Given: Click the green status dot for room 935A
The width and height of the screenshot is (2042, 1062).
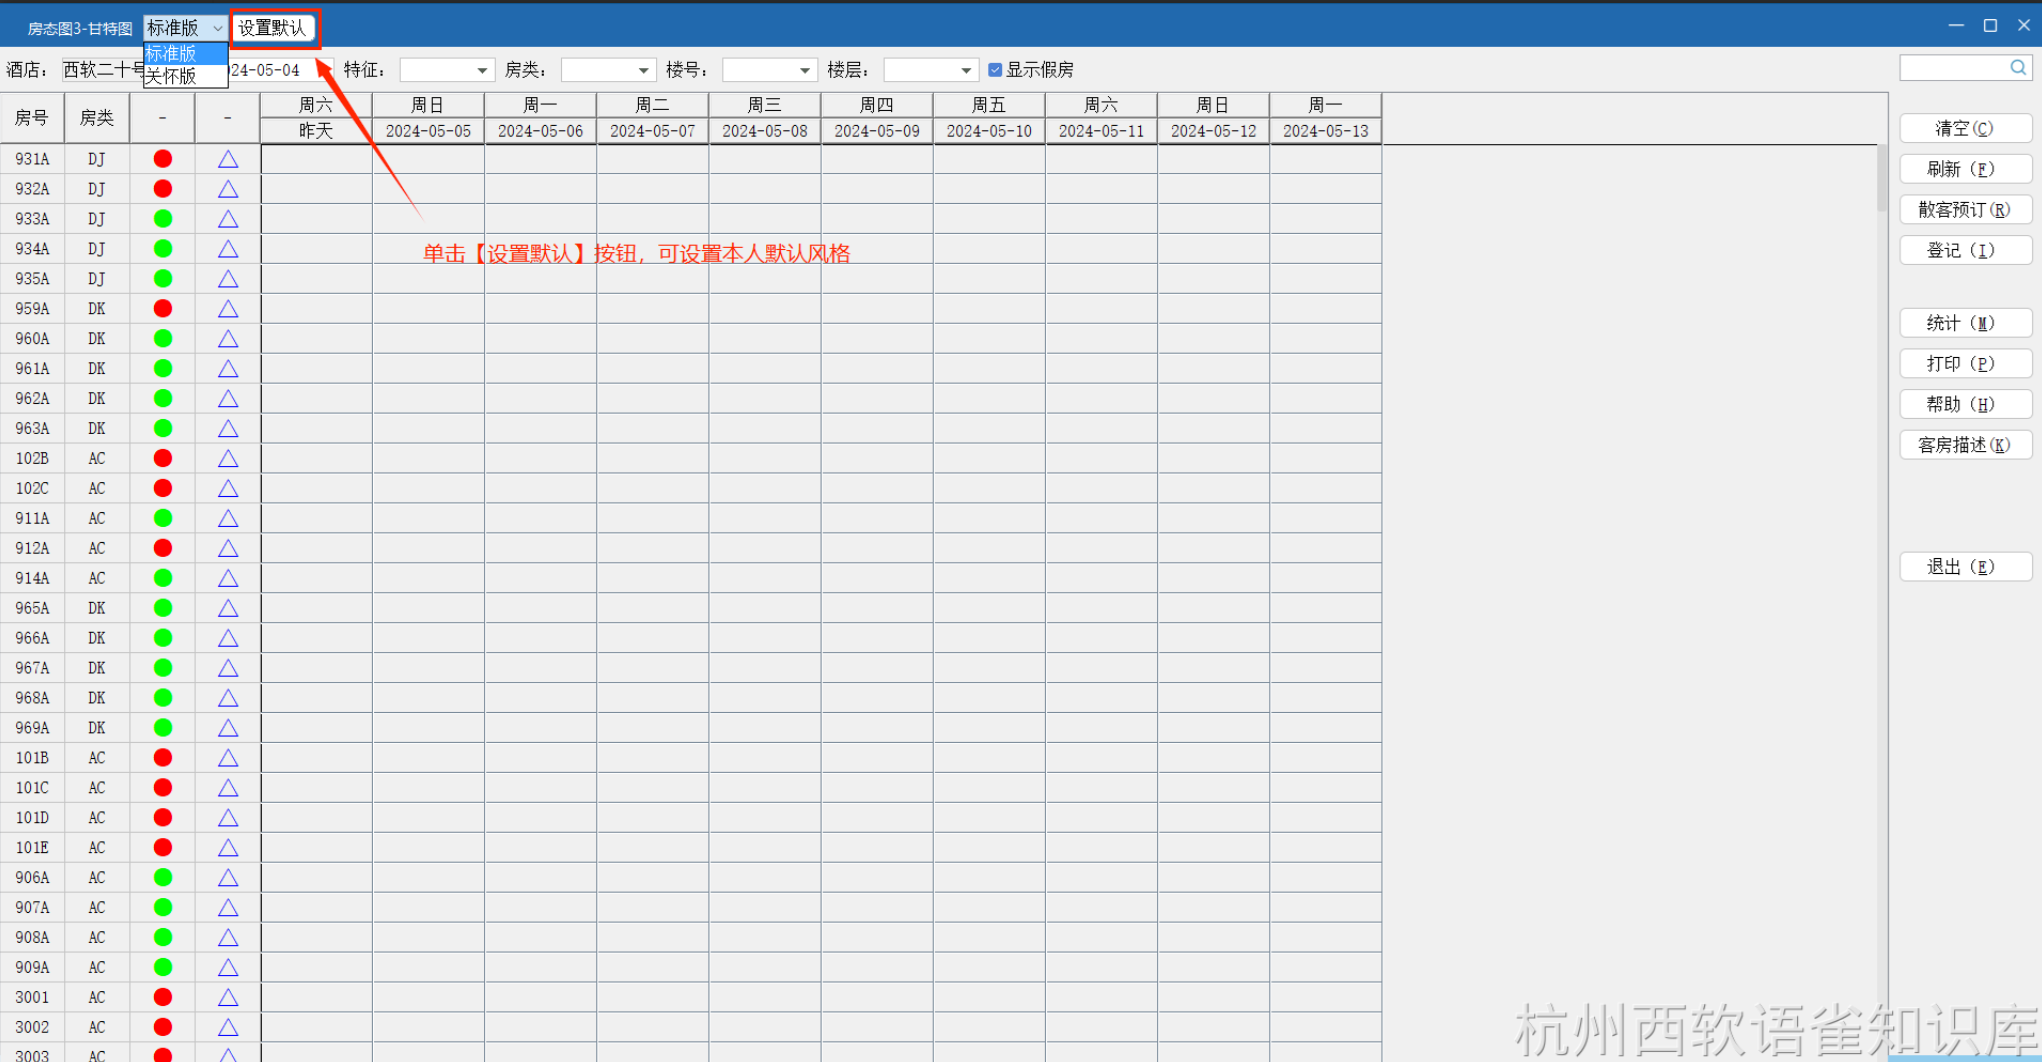Looking at the screenshot, I should coord(163,279).
